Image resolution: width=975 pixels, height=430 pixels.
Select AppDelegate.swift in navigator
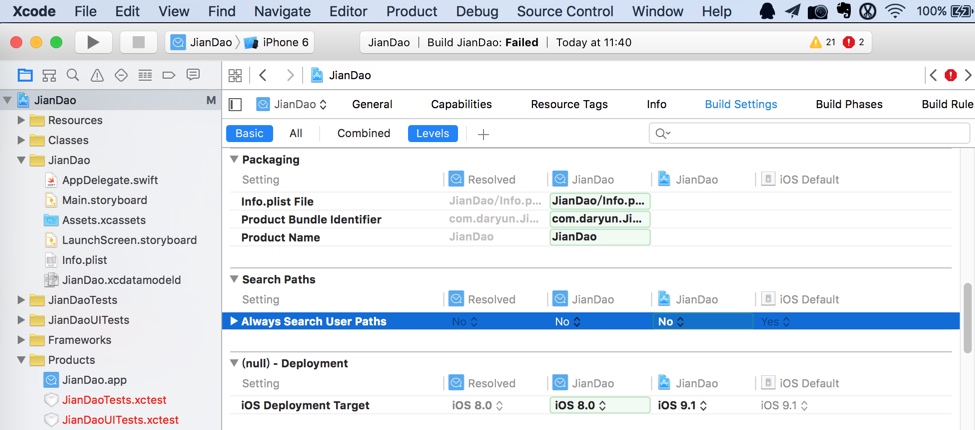click(110, 180)
